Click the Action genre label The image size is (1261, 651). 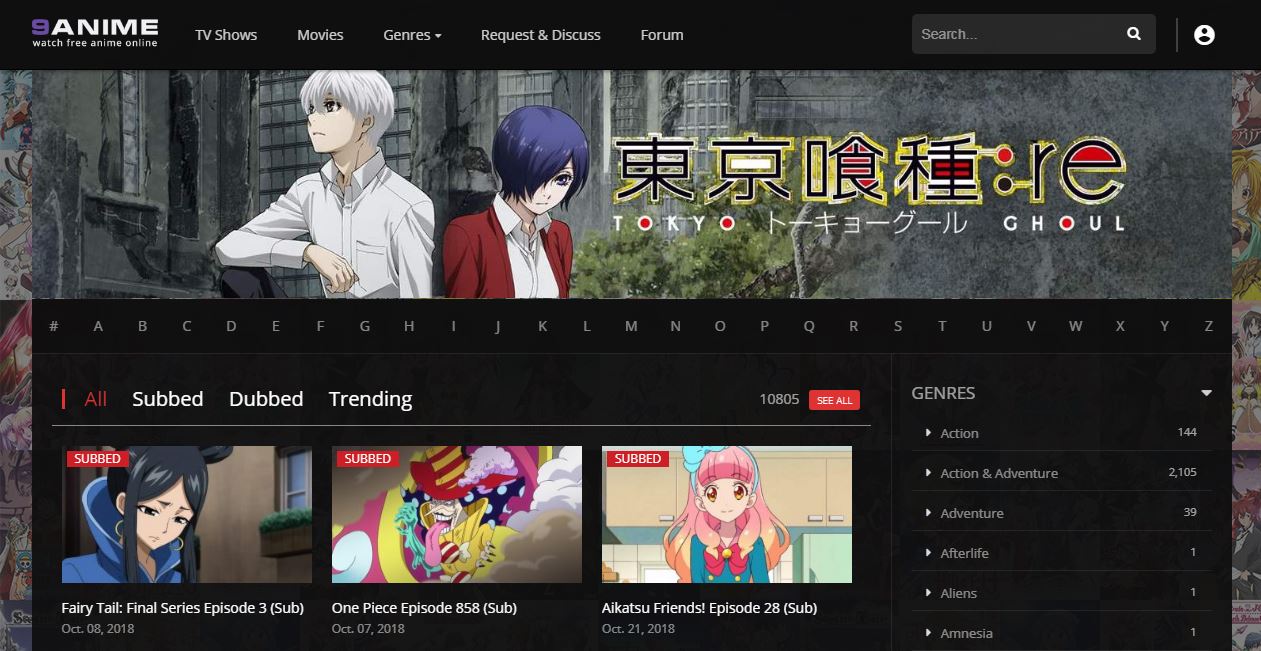(x=959, y=433)
